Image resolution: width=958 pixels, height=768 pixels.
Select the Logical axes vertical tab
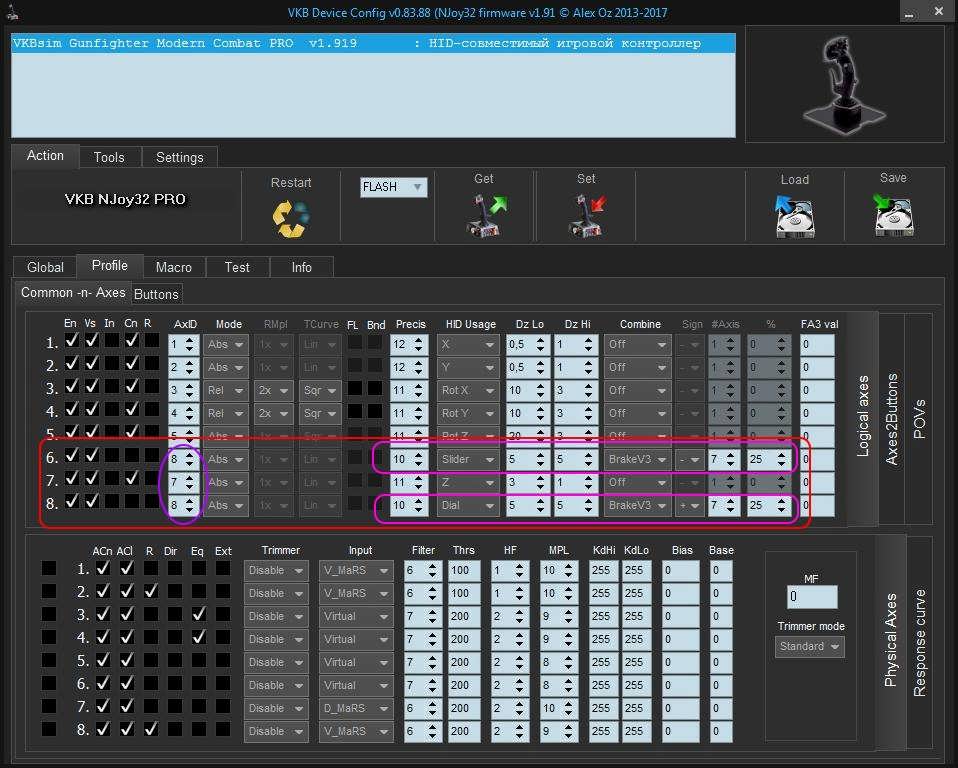863,417
